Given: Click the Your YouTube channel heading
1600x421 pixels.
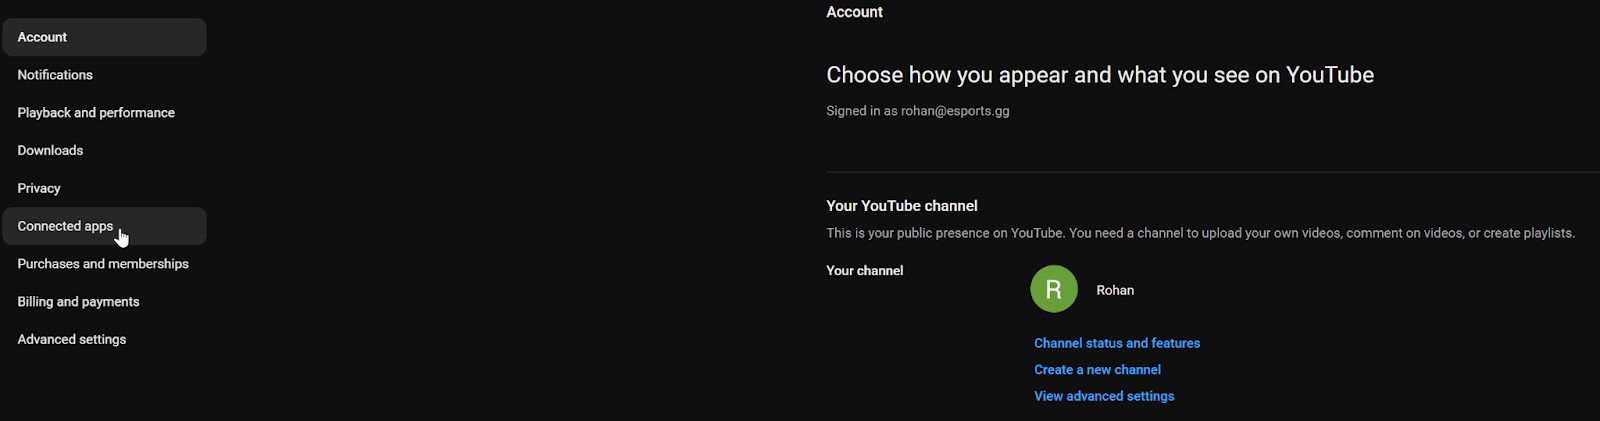Looking at the screenshot, I should [902, 206].
